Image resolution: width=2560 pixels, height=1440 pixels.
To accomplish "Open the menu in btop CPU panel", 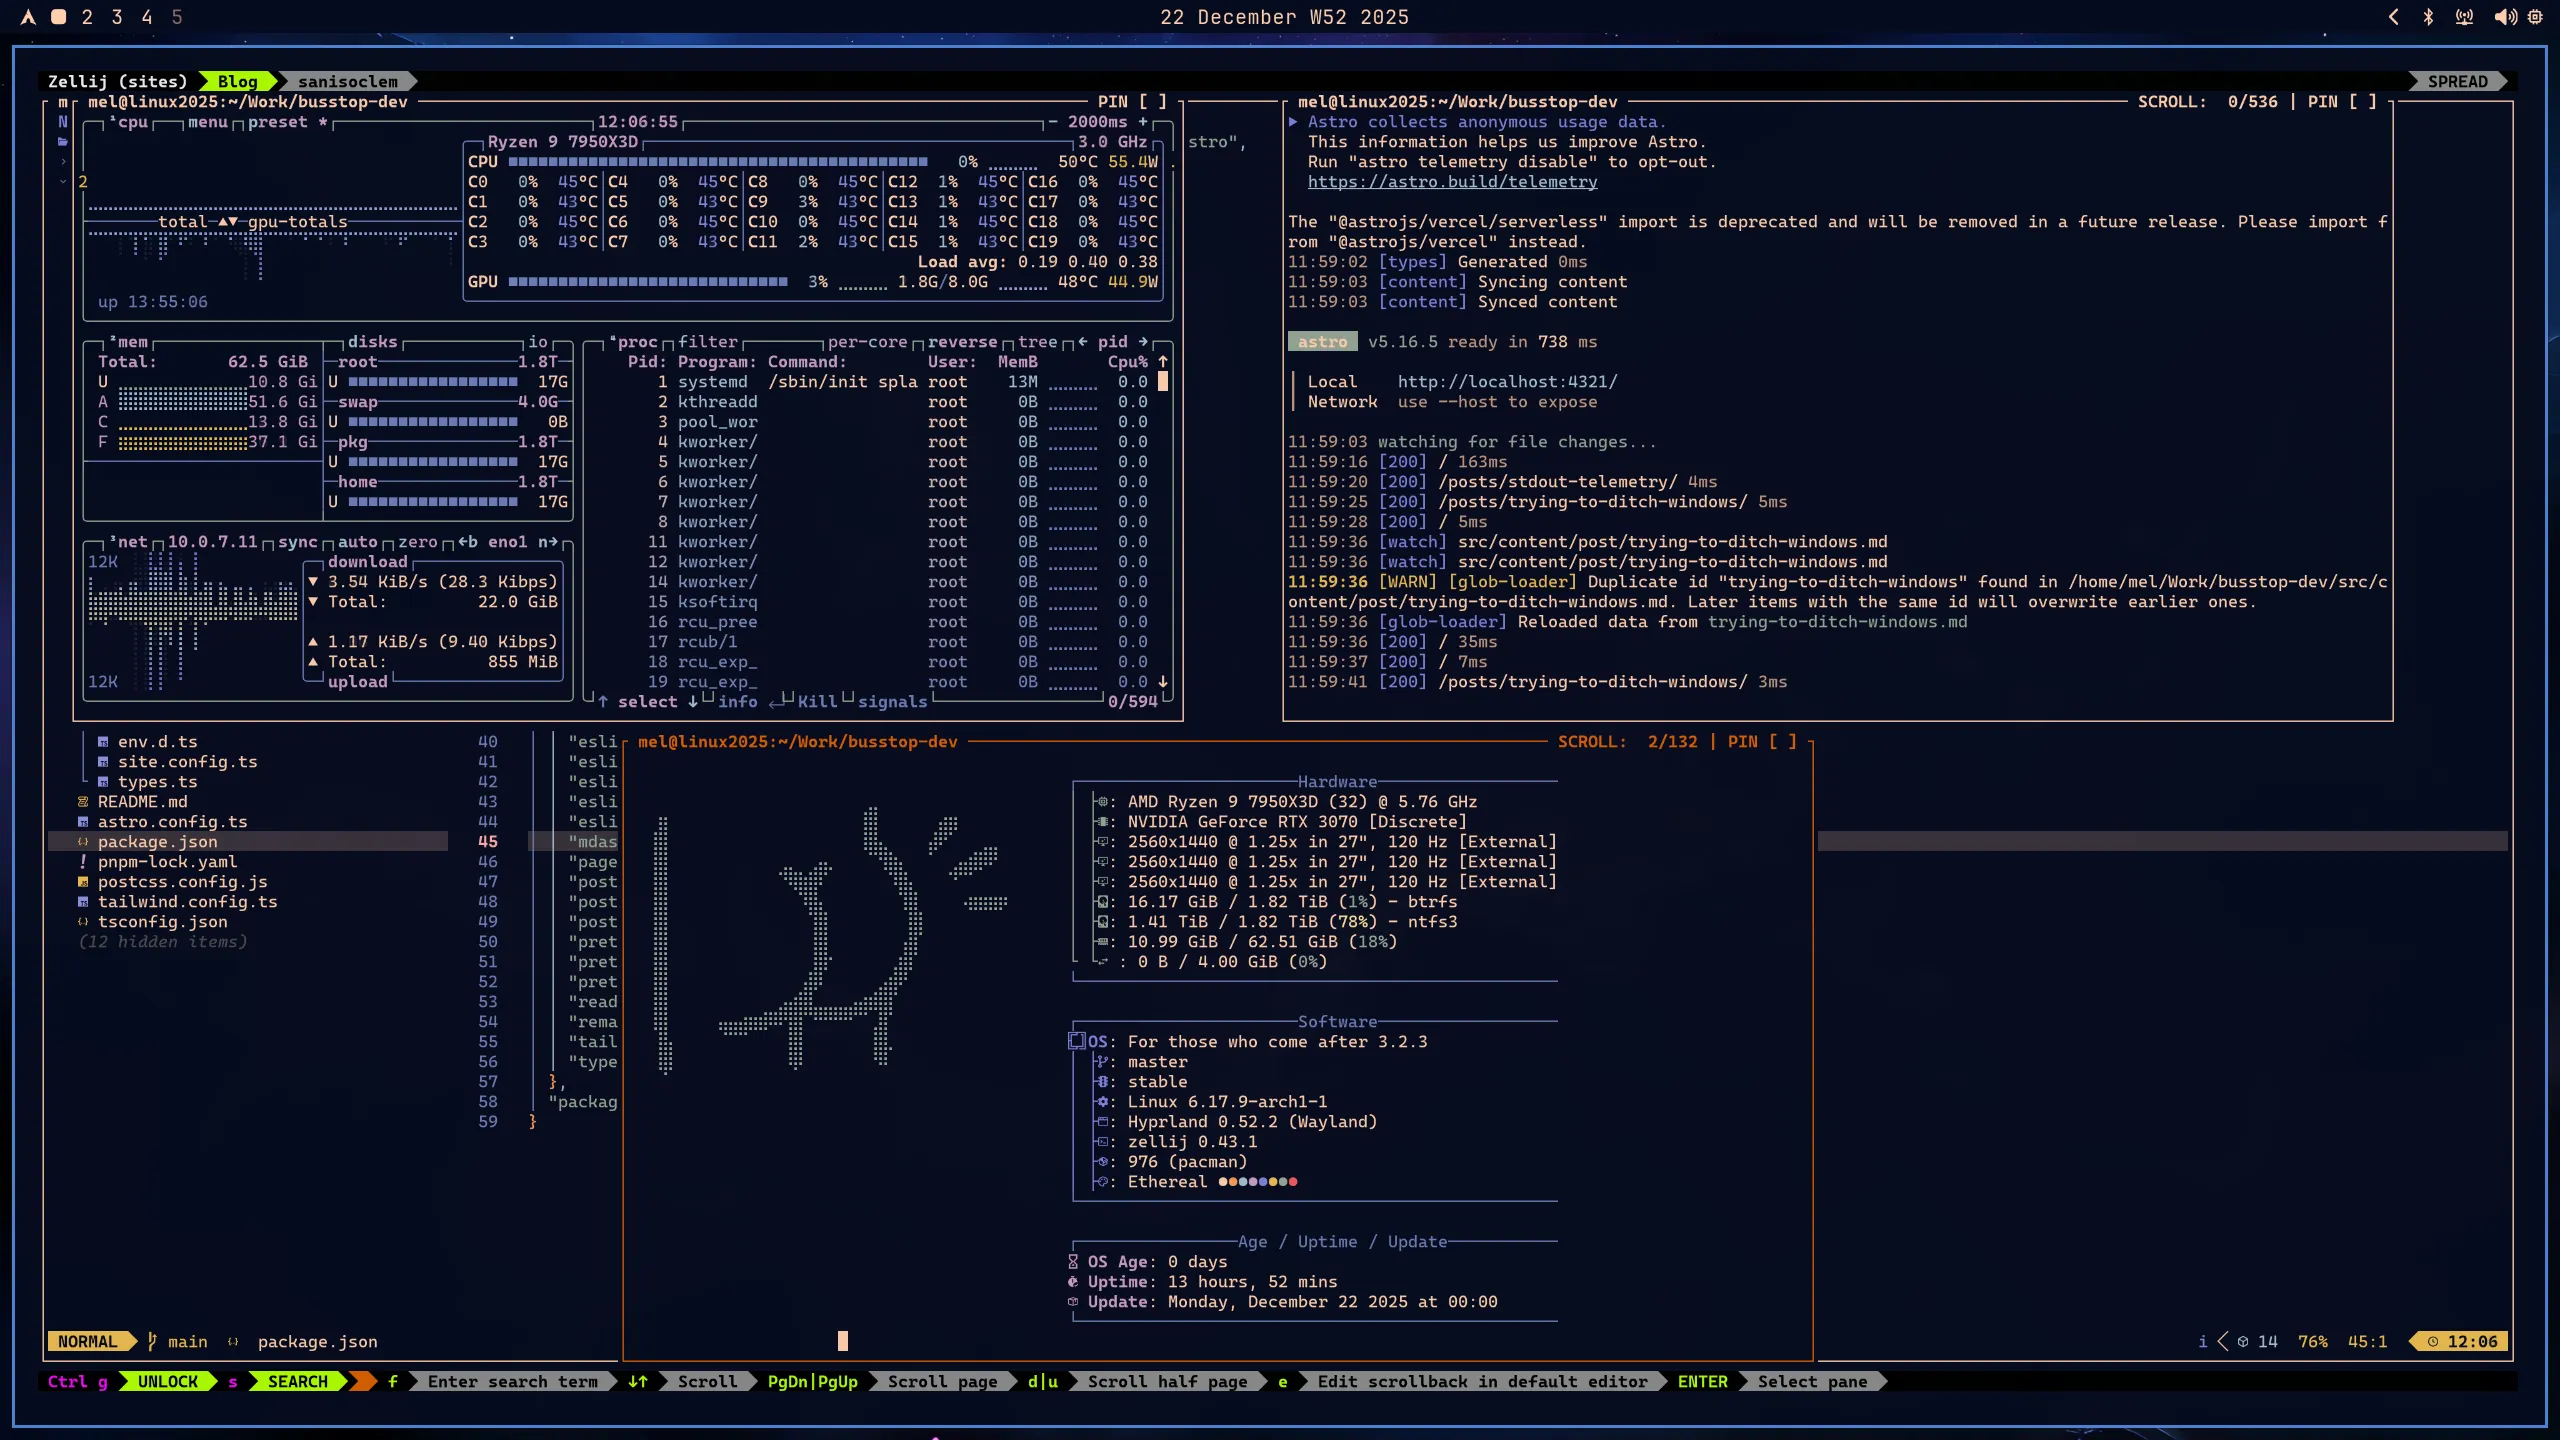I will [207, 122].
